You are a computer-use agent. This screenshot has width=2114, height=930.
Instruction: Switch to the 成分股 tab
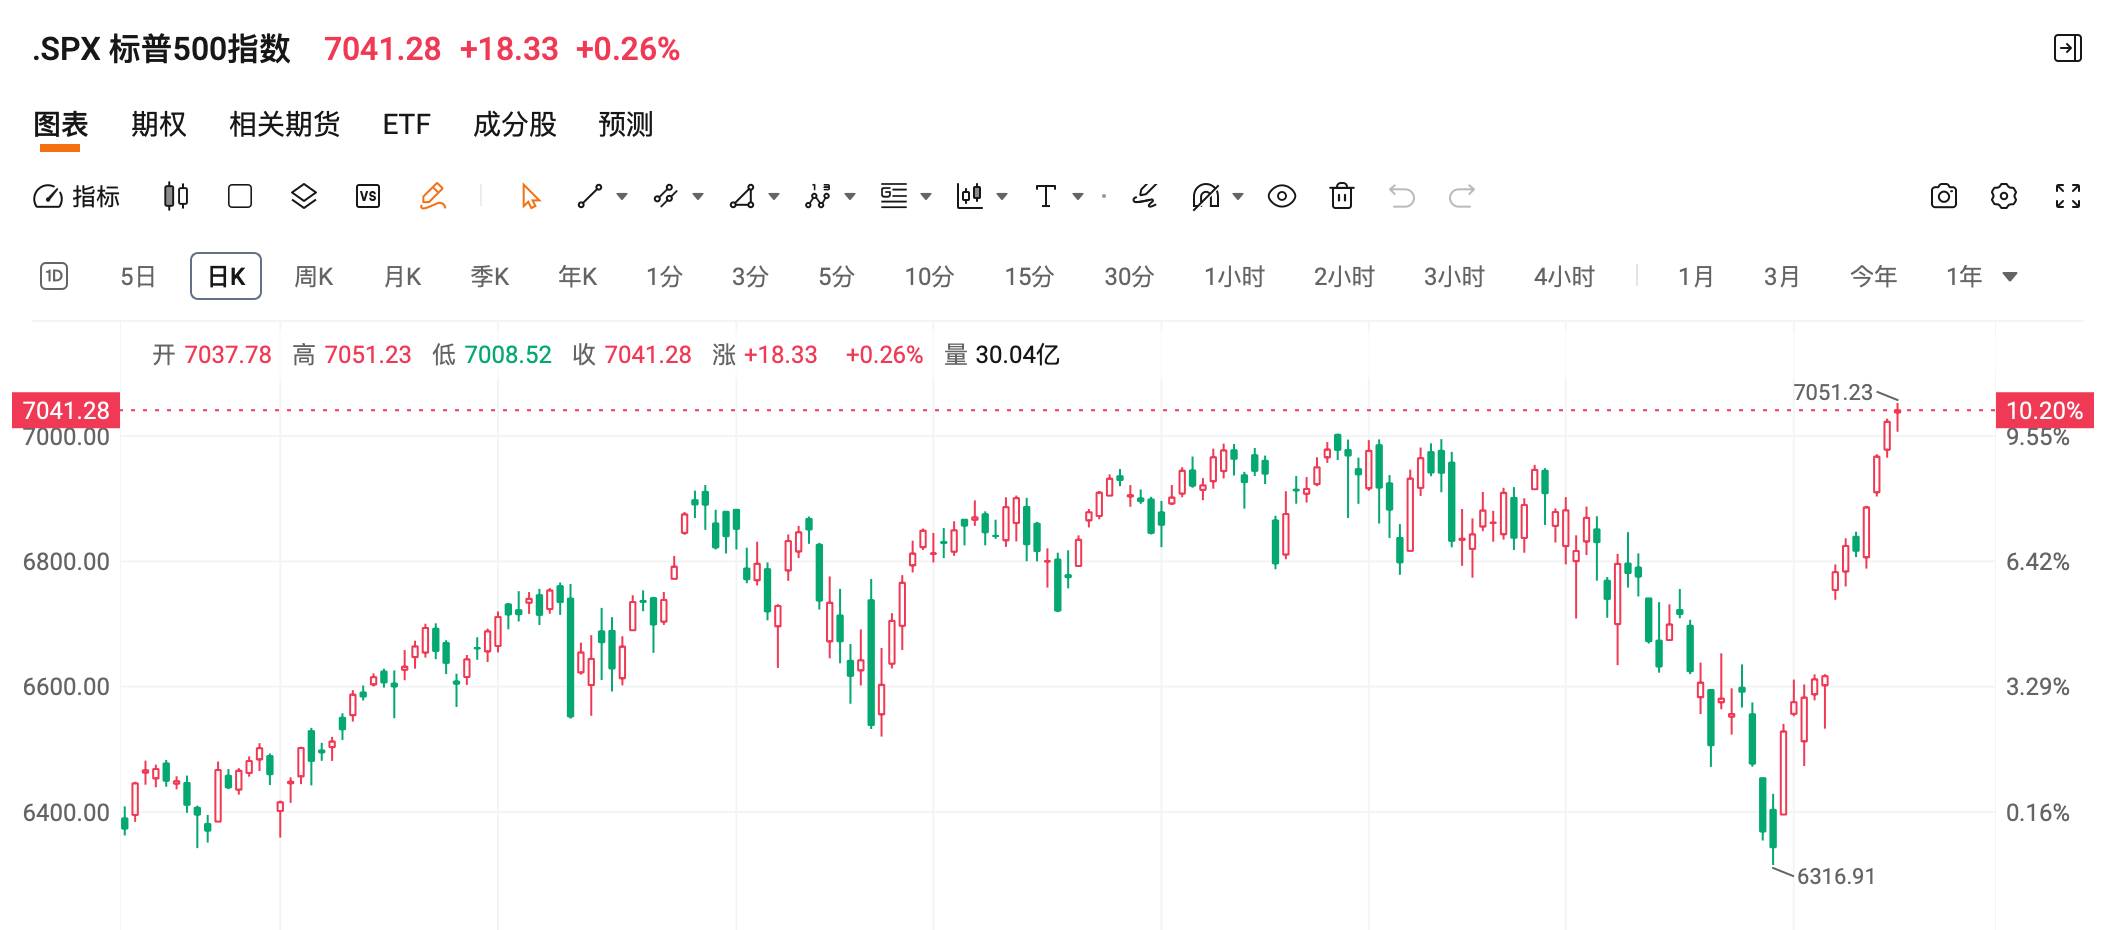click(x=515, y=124)
